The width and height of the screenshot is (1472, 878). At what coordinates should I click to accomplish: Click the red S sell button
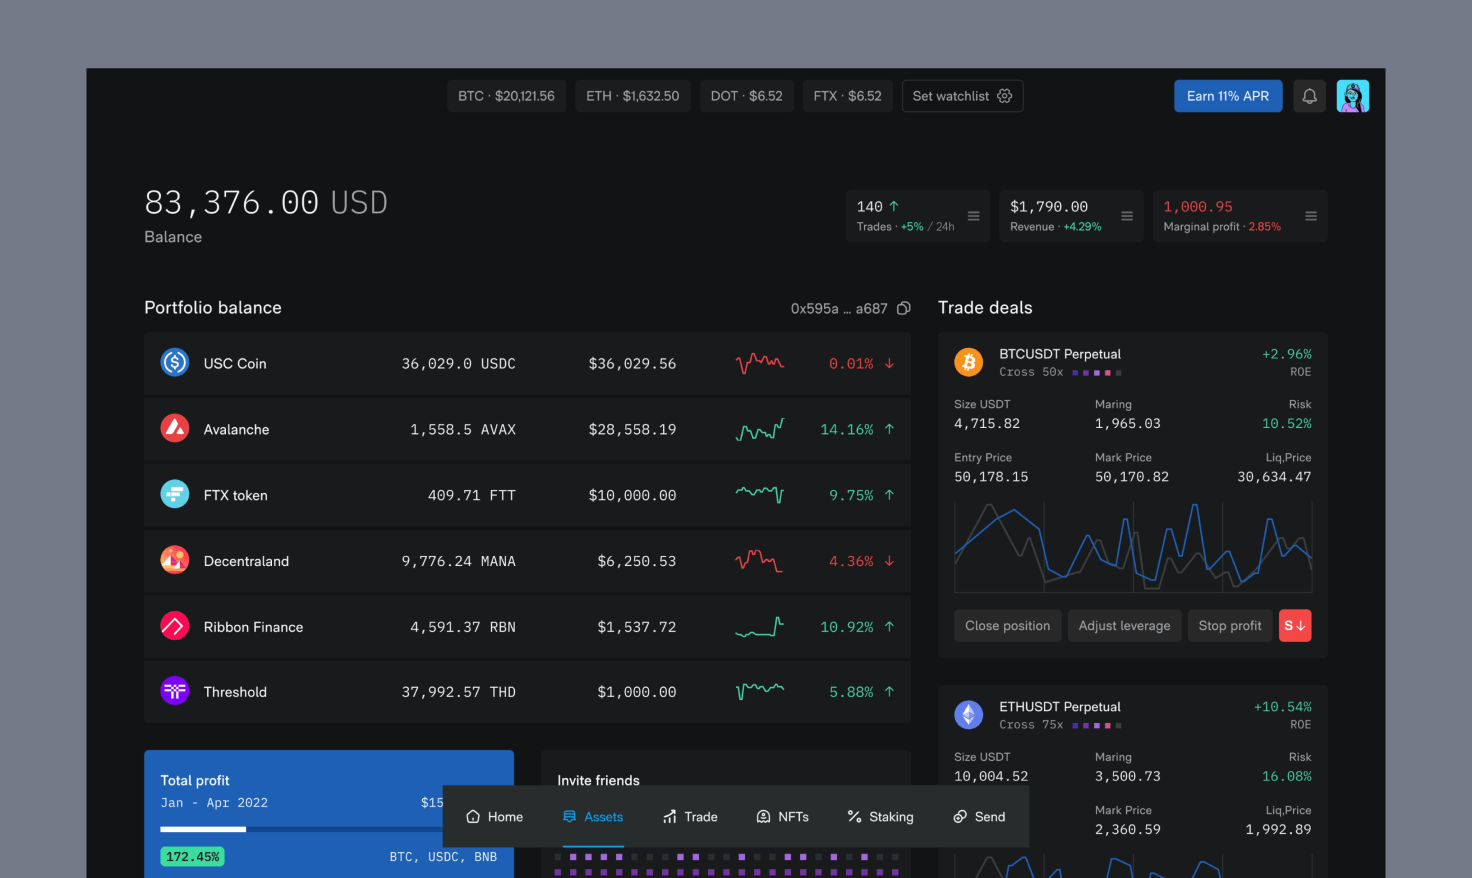point(1294,626)
